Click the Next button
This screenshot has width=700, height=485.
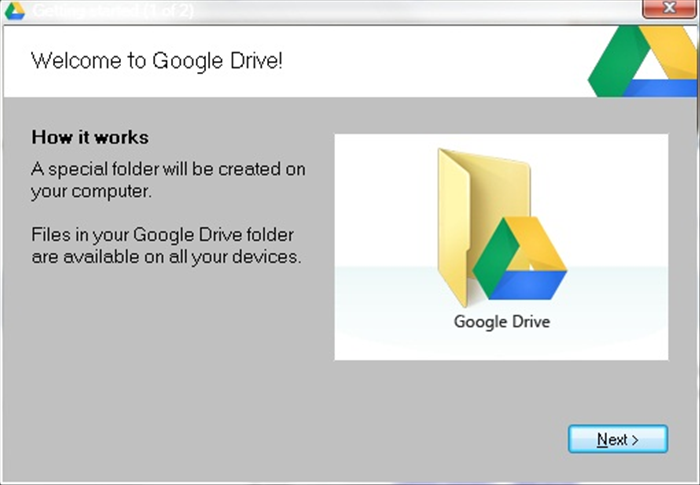coord(618,439)
